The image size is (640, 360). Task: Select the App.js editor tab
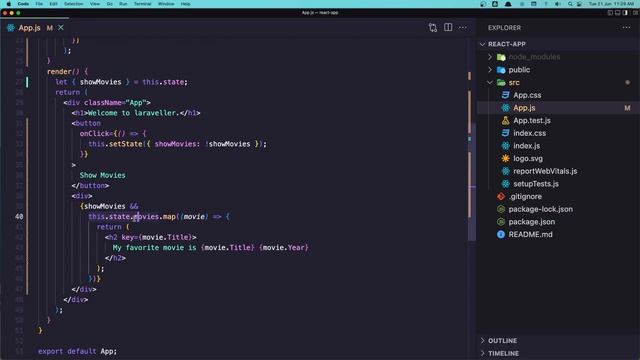coord(35,28)
